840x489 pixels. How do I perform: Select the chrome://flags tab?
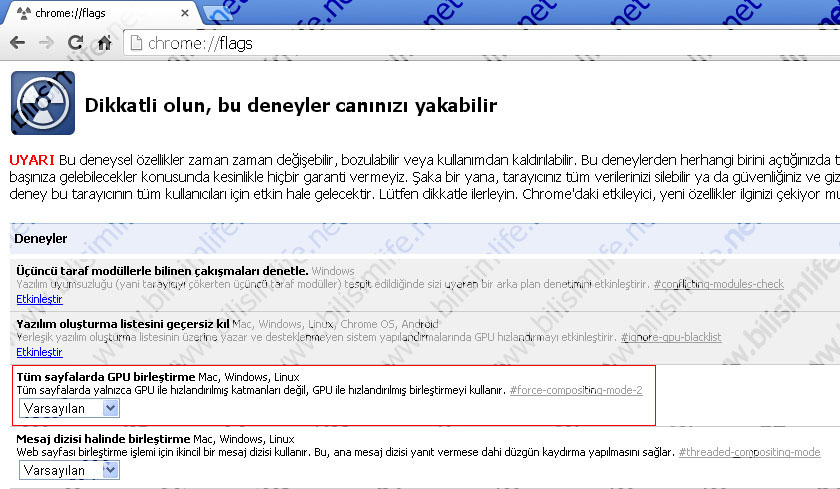(x=102, y=13)
